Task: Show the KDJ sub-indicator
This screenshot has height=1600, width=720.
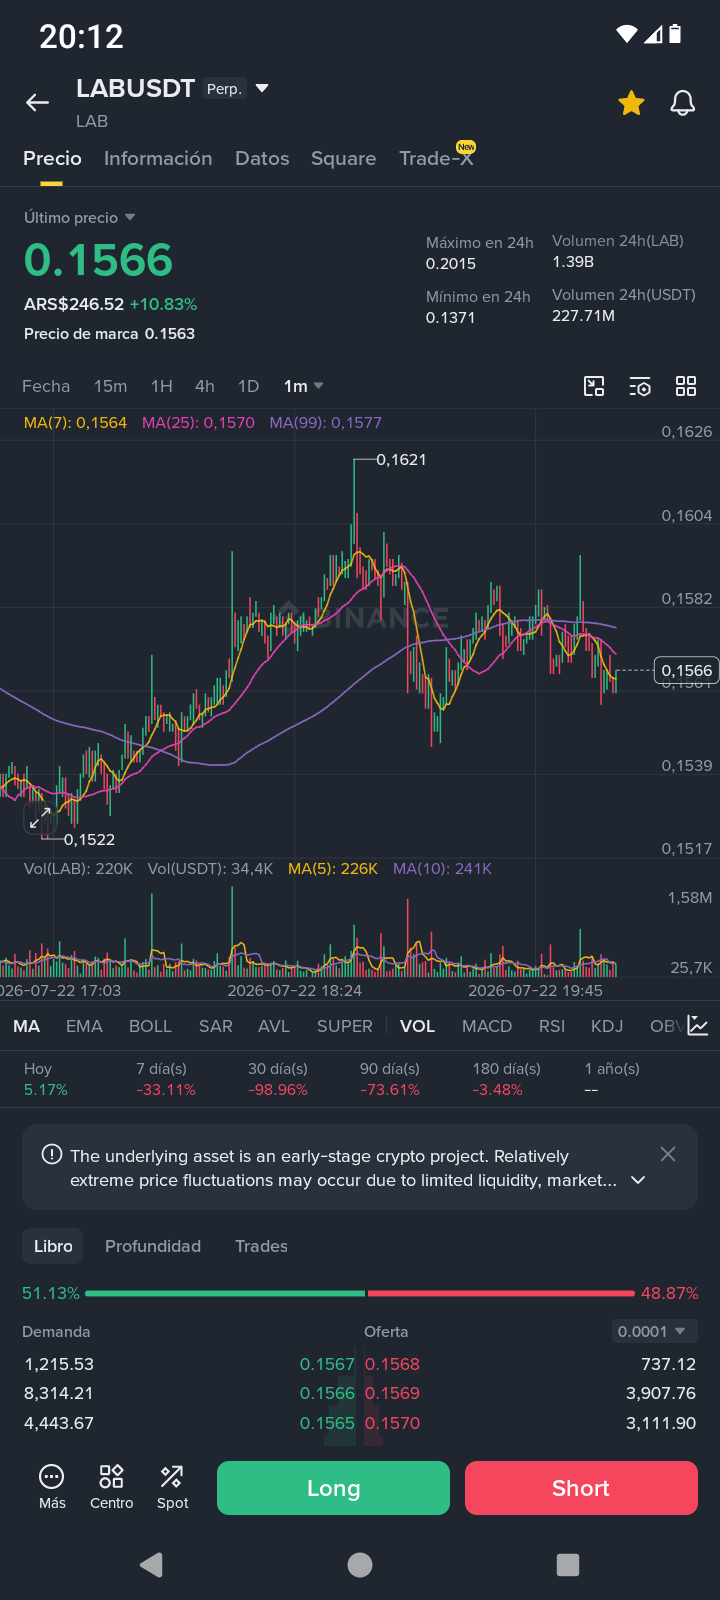Action: (x=607, y=1026)
